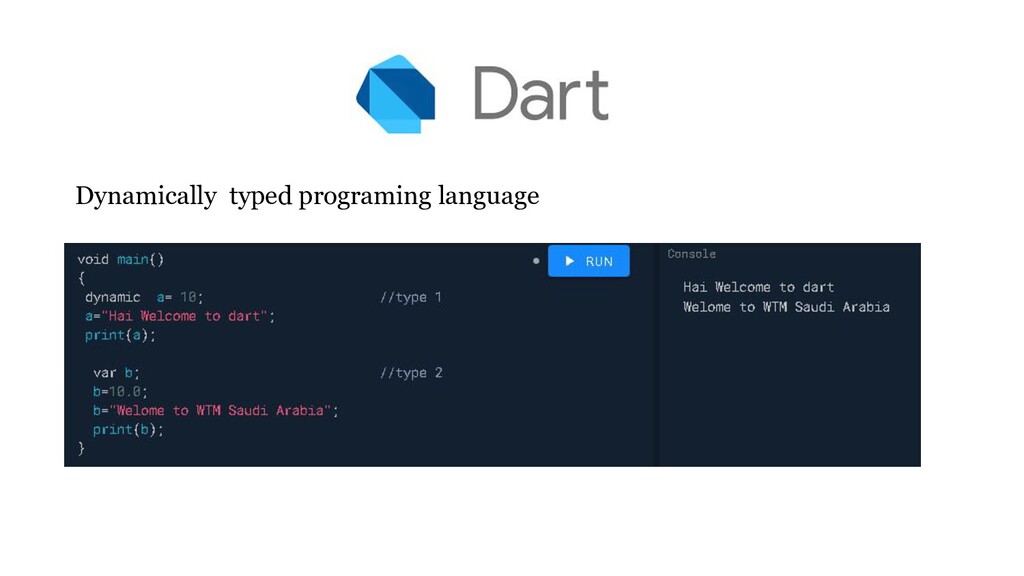Image resolution: width=1024 pixels, height=576 pixels.
Task: Select console output "Welcome to WTM Saudi Arabia"
Action: [x=786, y=307]
